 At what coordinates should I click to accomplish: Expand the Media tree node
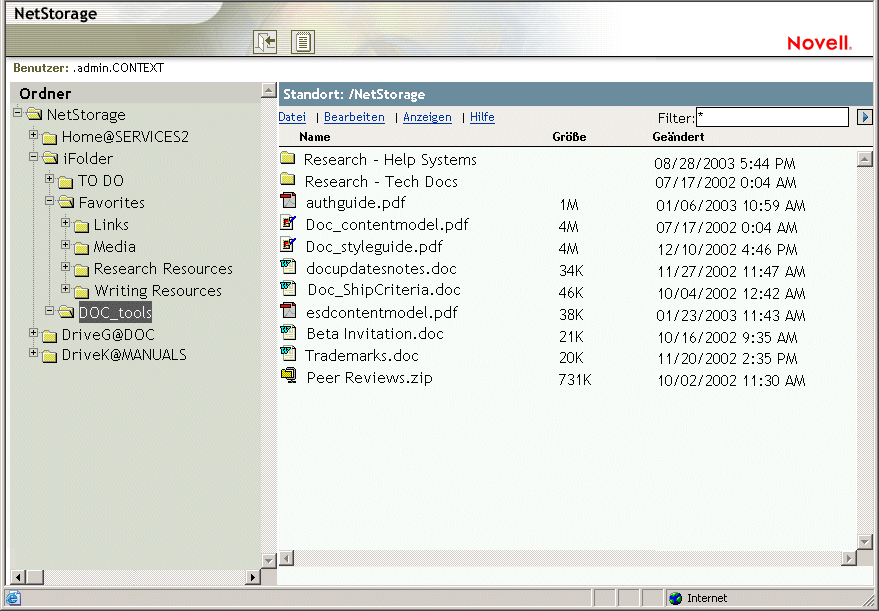(x=66, y=244)
